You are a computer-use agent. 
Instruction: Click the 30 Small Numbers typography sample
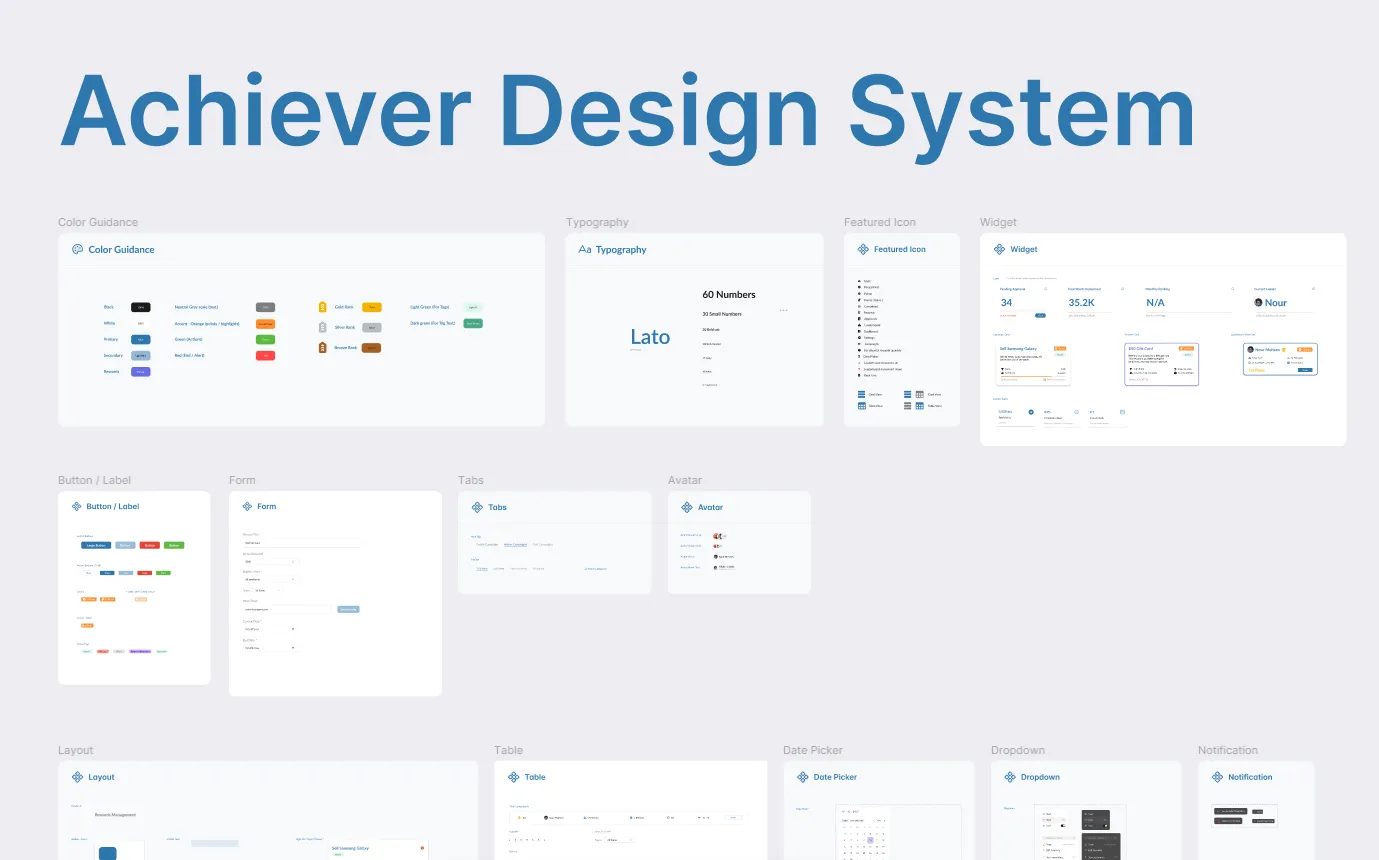tap(722, 314)
